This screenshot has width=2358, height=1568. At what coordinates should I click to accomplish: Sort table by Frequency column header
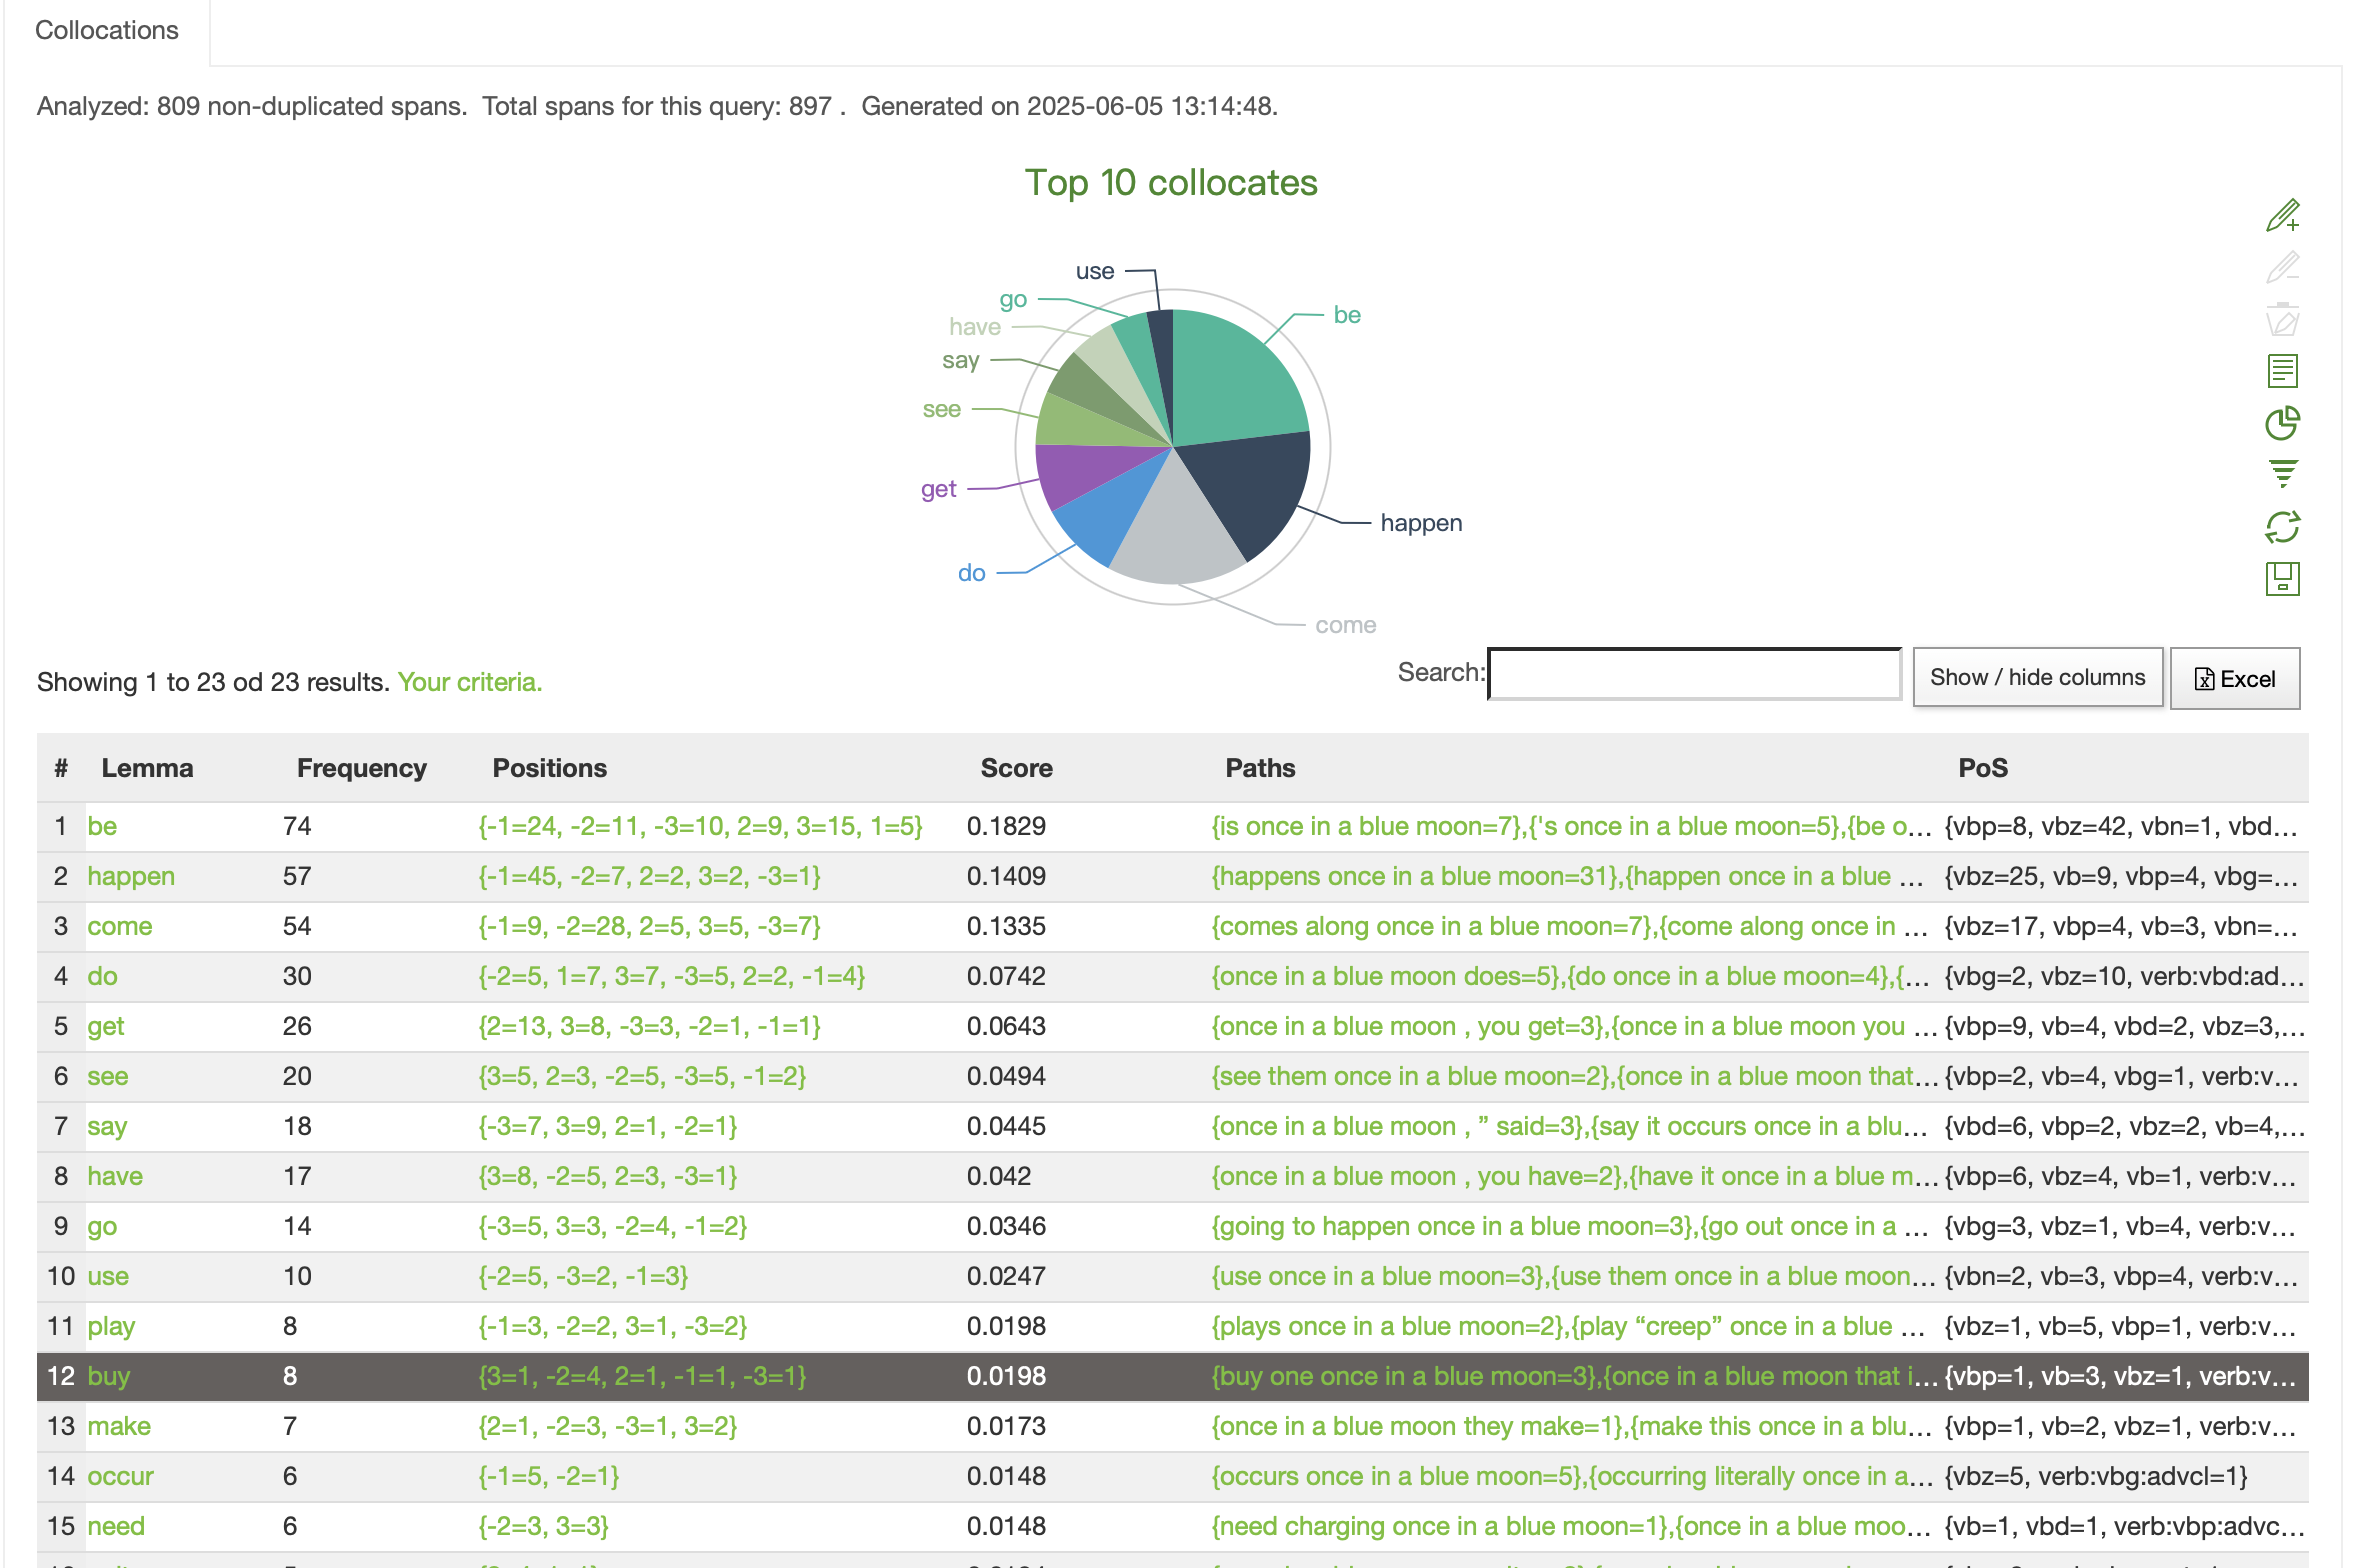[x=361, y=768]
